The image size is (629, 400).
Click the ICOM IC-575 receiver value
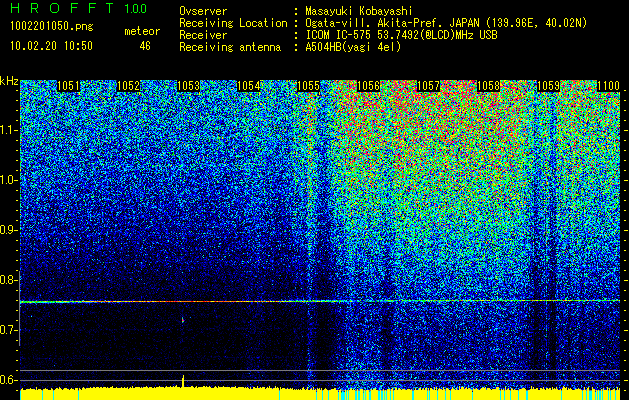(401, 35)
